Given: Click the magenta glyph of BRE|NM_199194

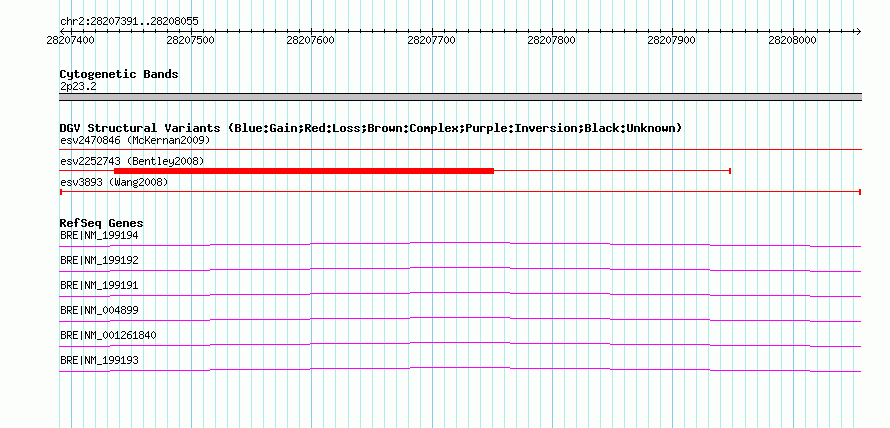Looking at the screenshot, I should click(460, 244).
